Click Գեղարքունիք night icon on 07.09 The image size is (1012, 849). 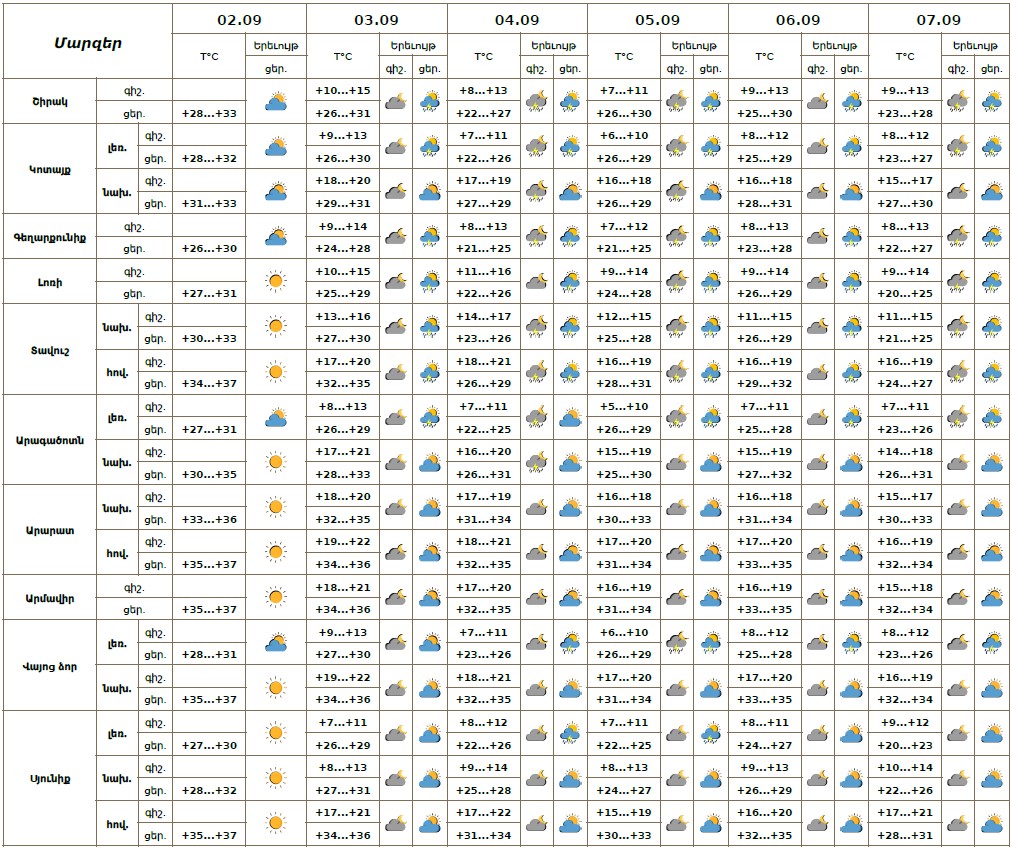(x=958, y=237)
